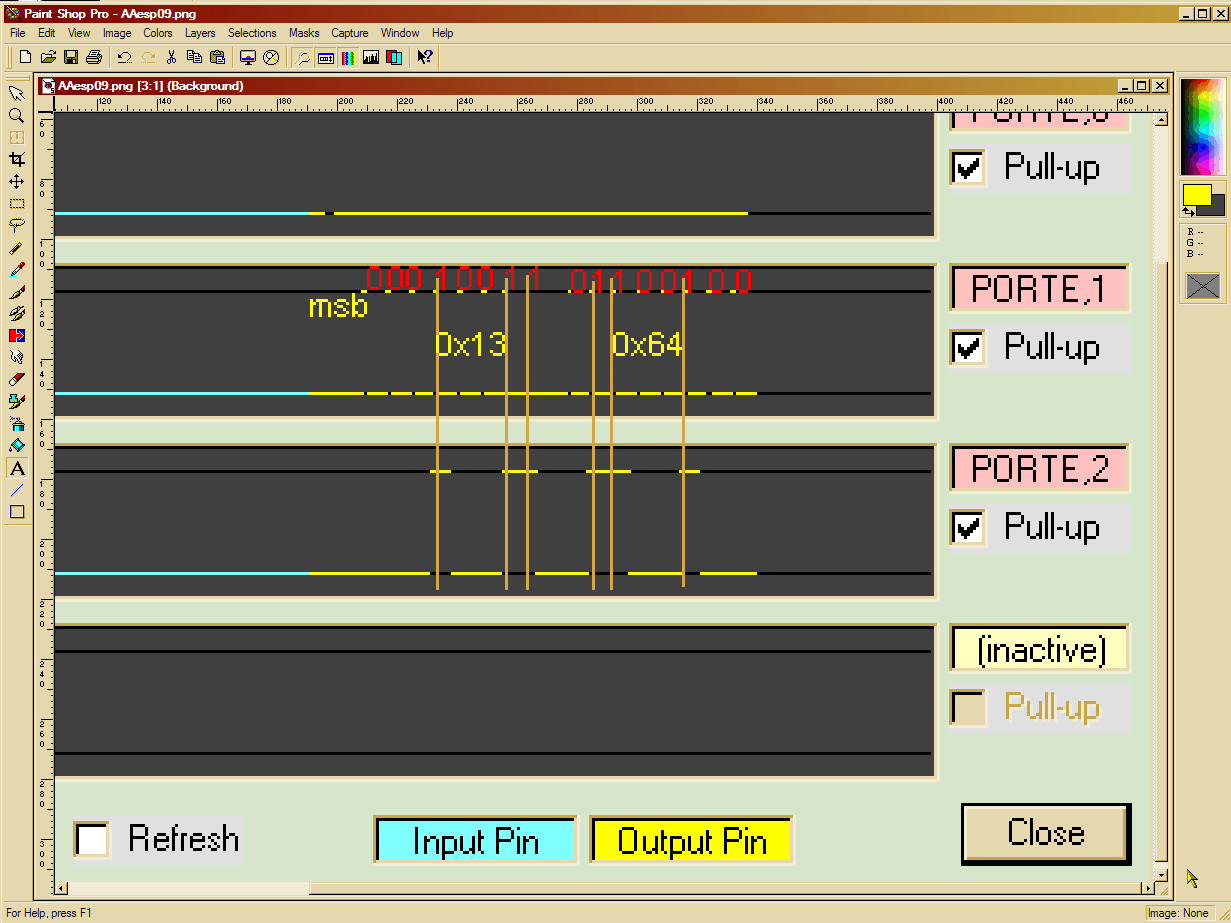This screenshot has width=1231, height=923.
Task: Click the cyan Input Pin label
Action: tap(476, 840)
